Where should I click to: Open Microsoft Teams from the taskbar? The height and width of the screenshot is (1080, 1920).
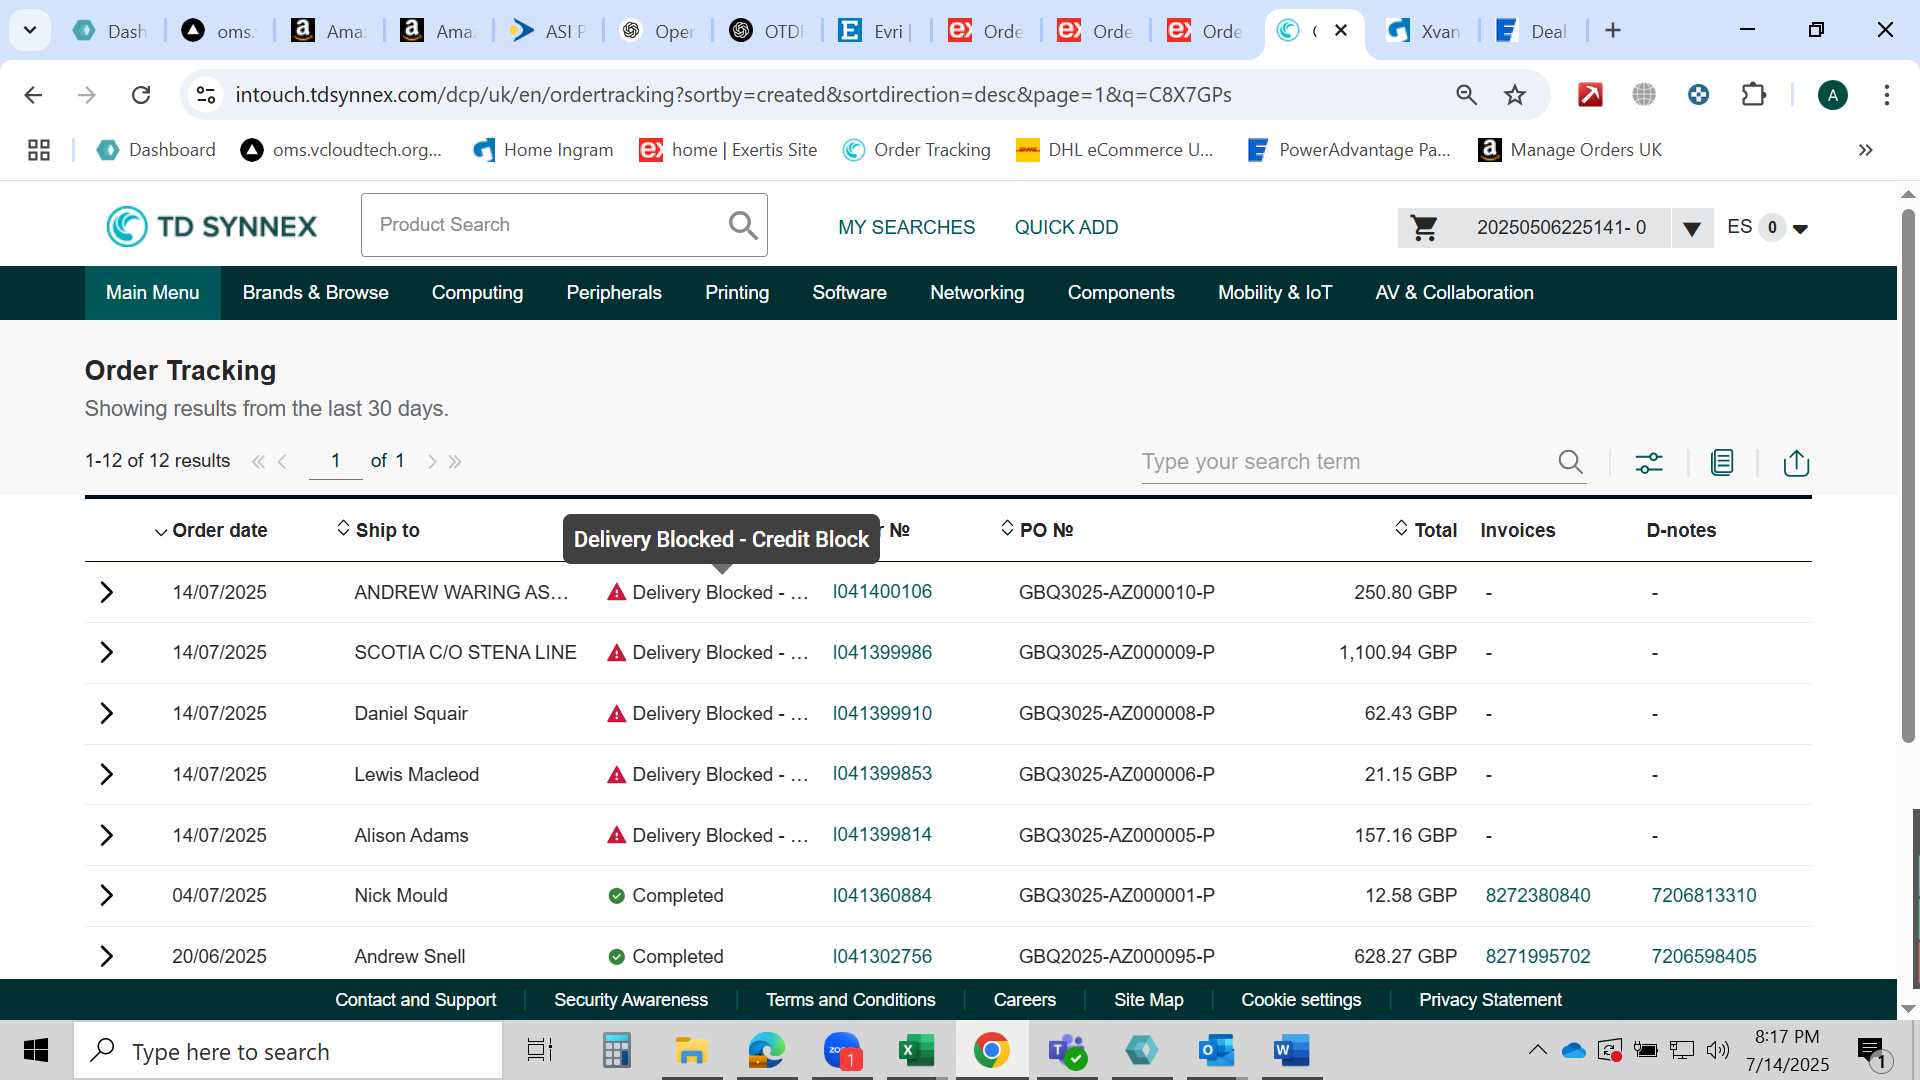(1067, 1050)
